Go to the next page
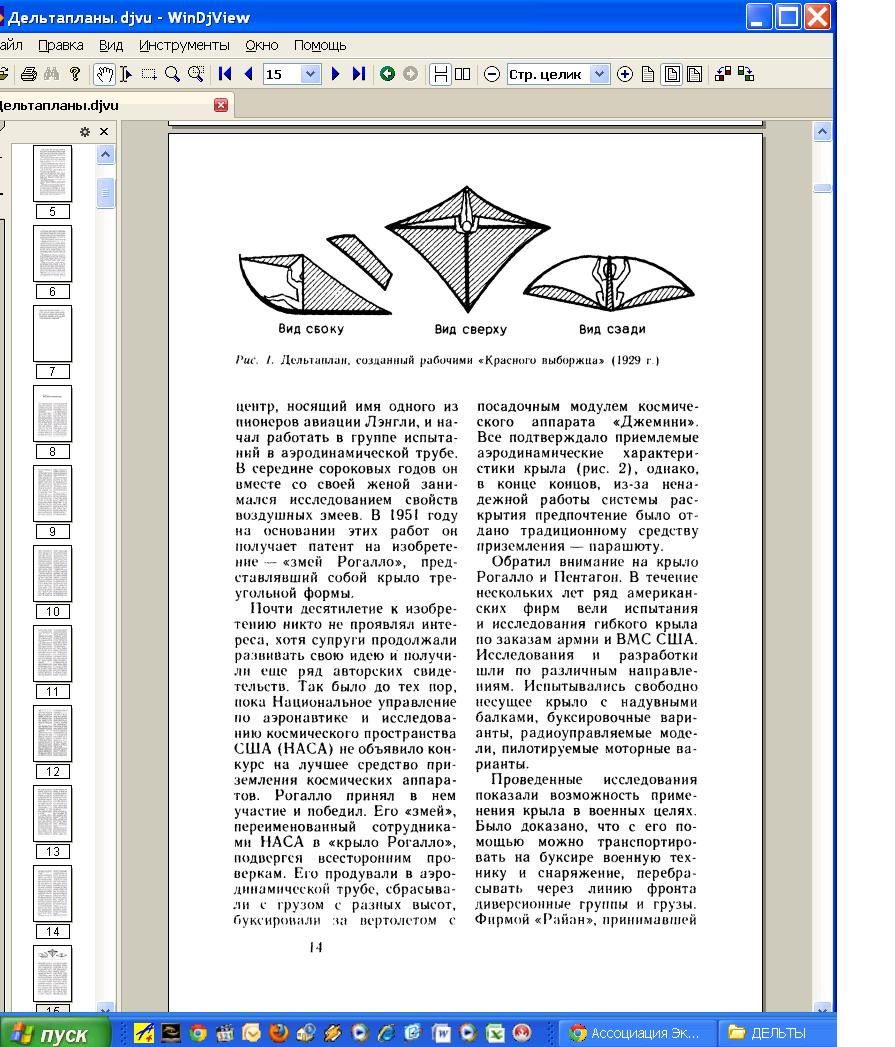Screen dimensions: 895x1047 (x=335, y=74)
